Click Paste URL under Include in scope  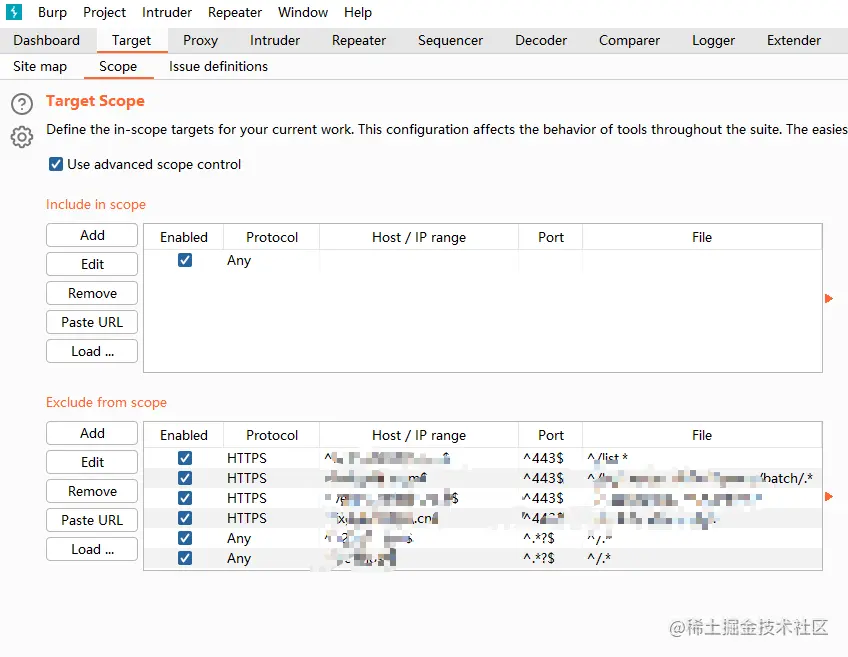[x=92, y=322]
